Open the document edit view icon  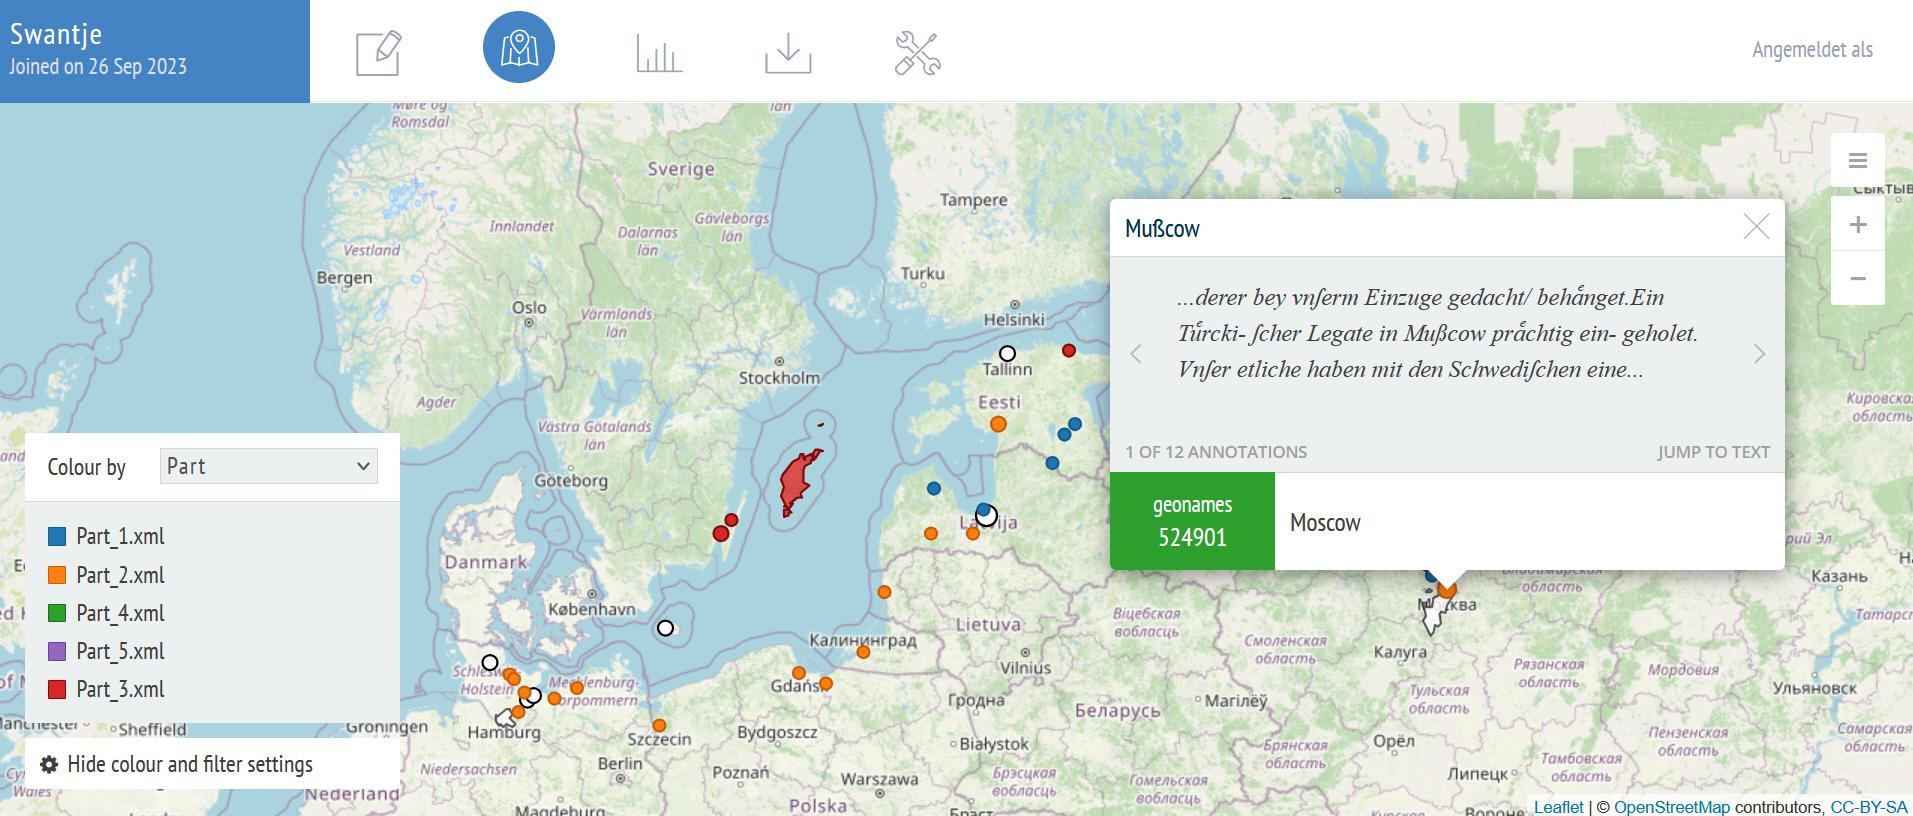pyautogui.click(x=379, y=53)
